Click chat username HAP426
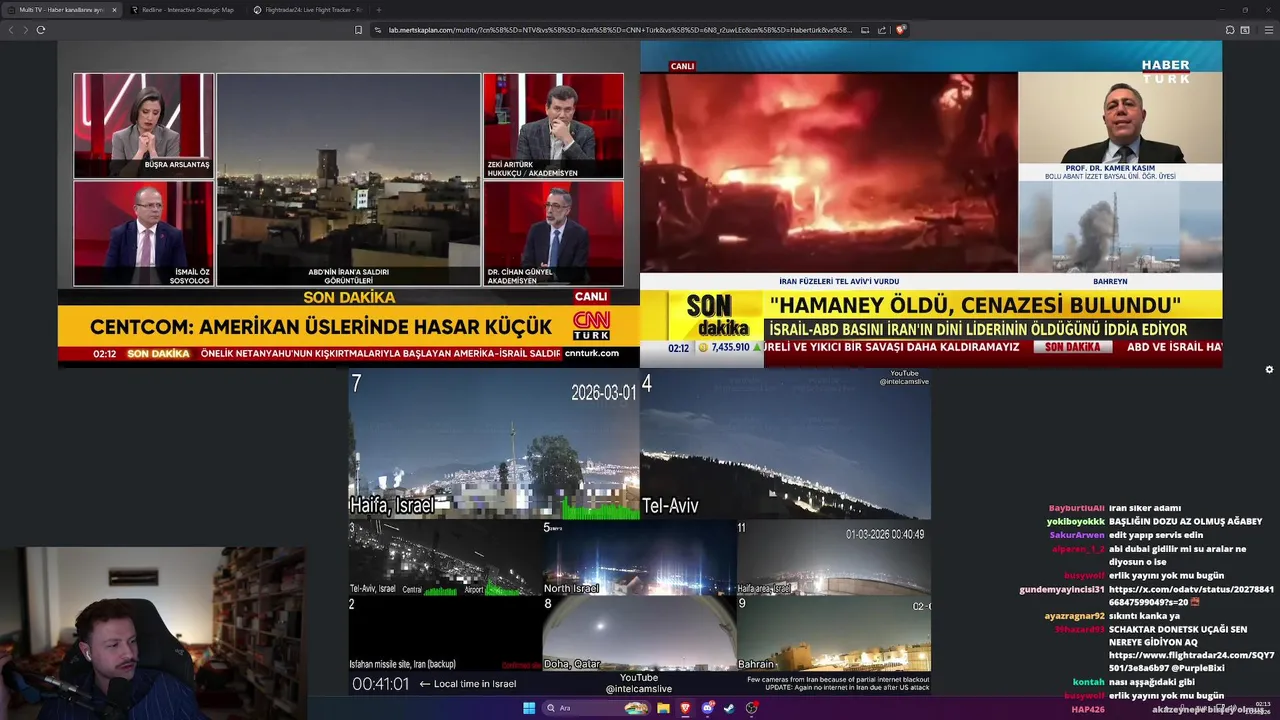 coord(1088,709)
